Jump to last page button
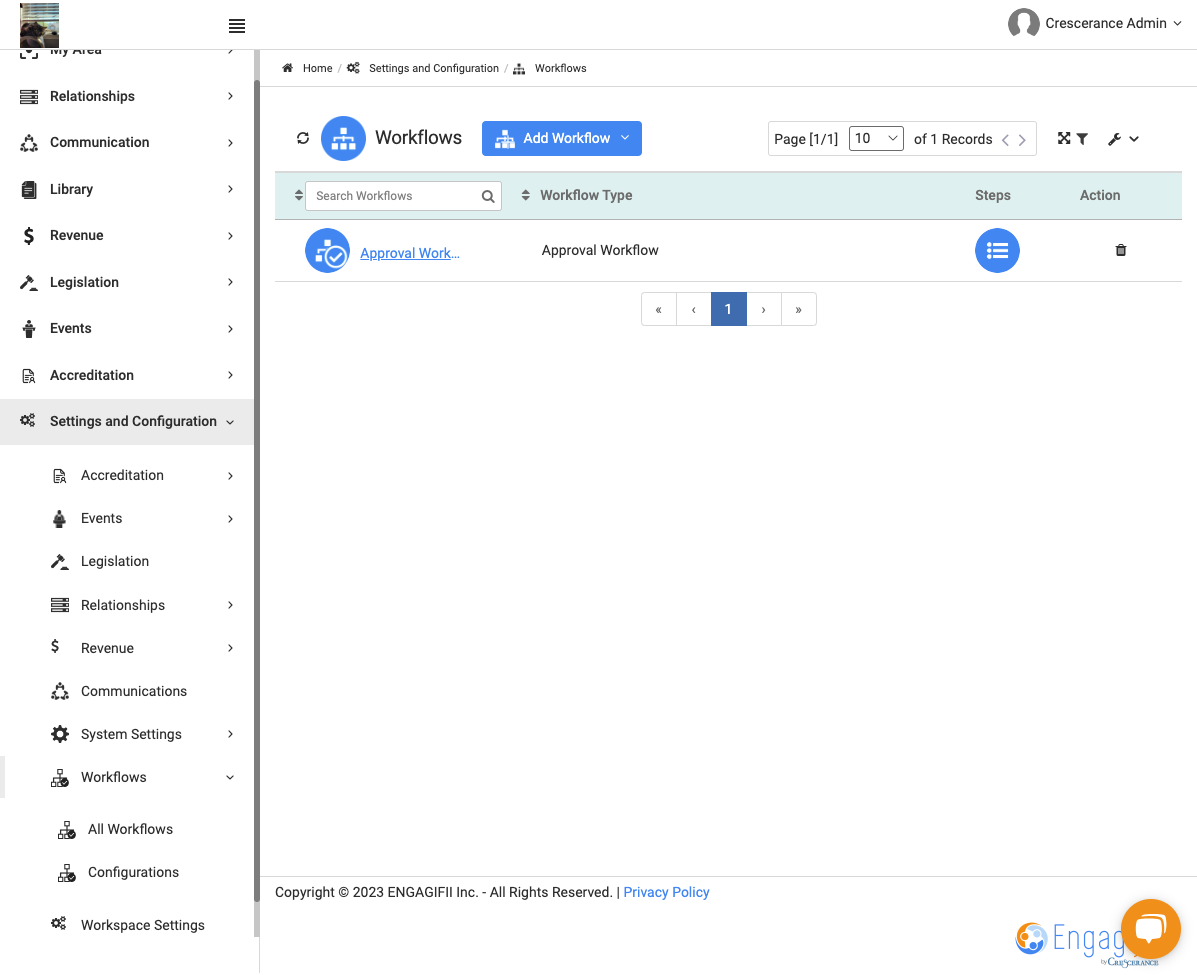Image resolution: width=1197 pixels, height=975 pixels. click(799, 309)
